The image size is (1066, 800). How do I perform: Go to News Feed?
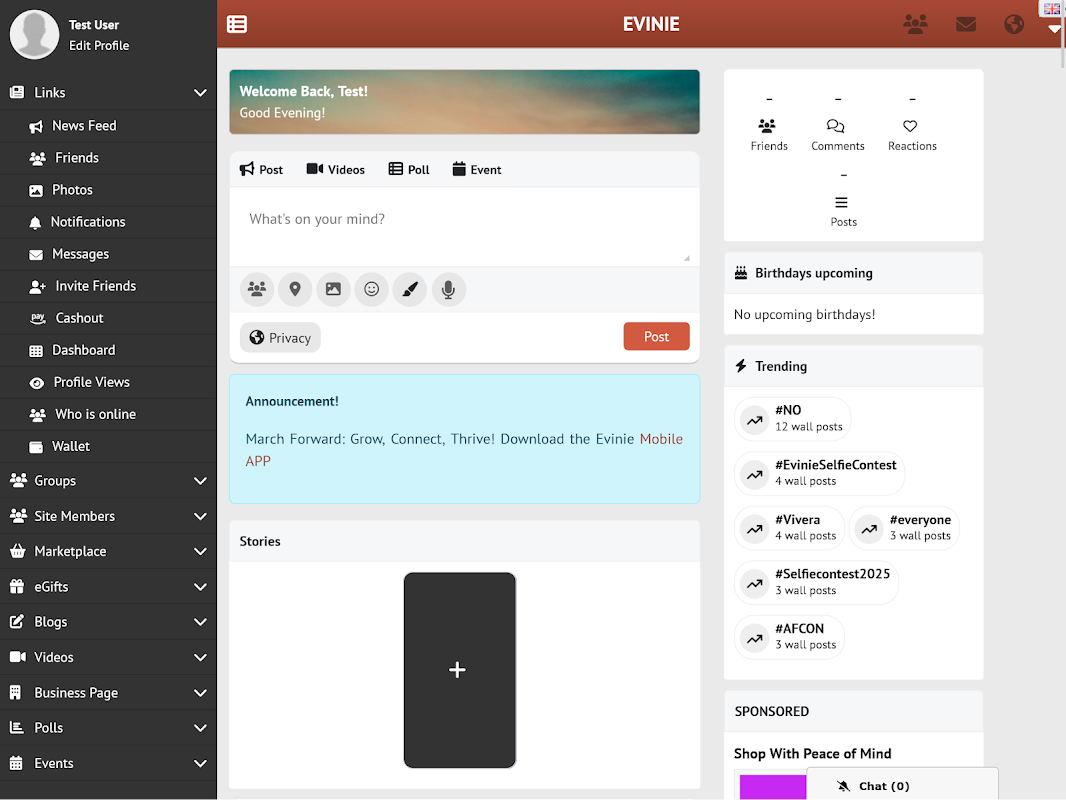[x=109, y=126]
